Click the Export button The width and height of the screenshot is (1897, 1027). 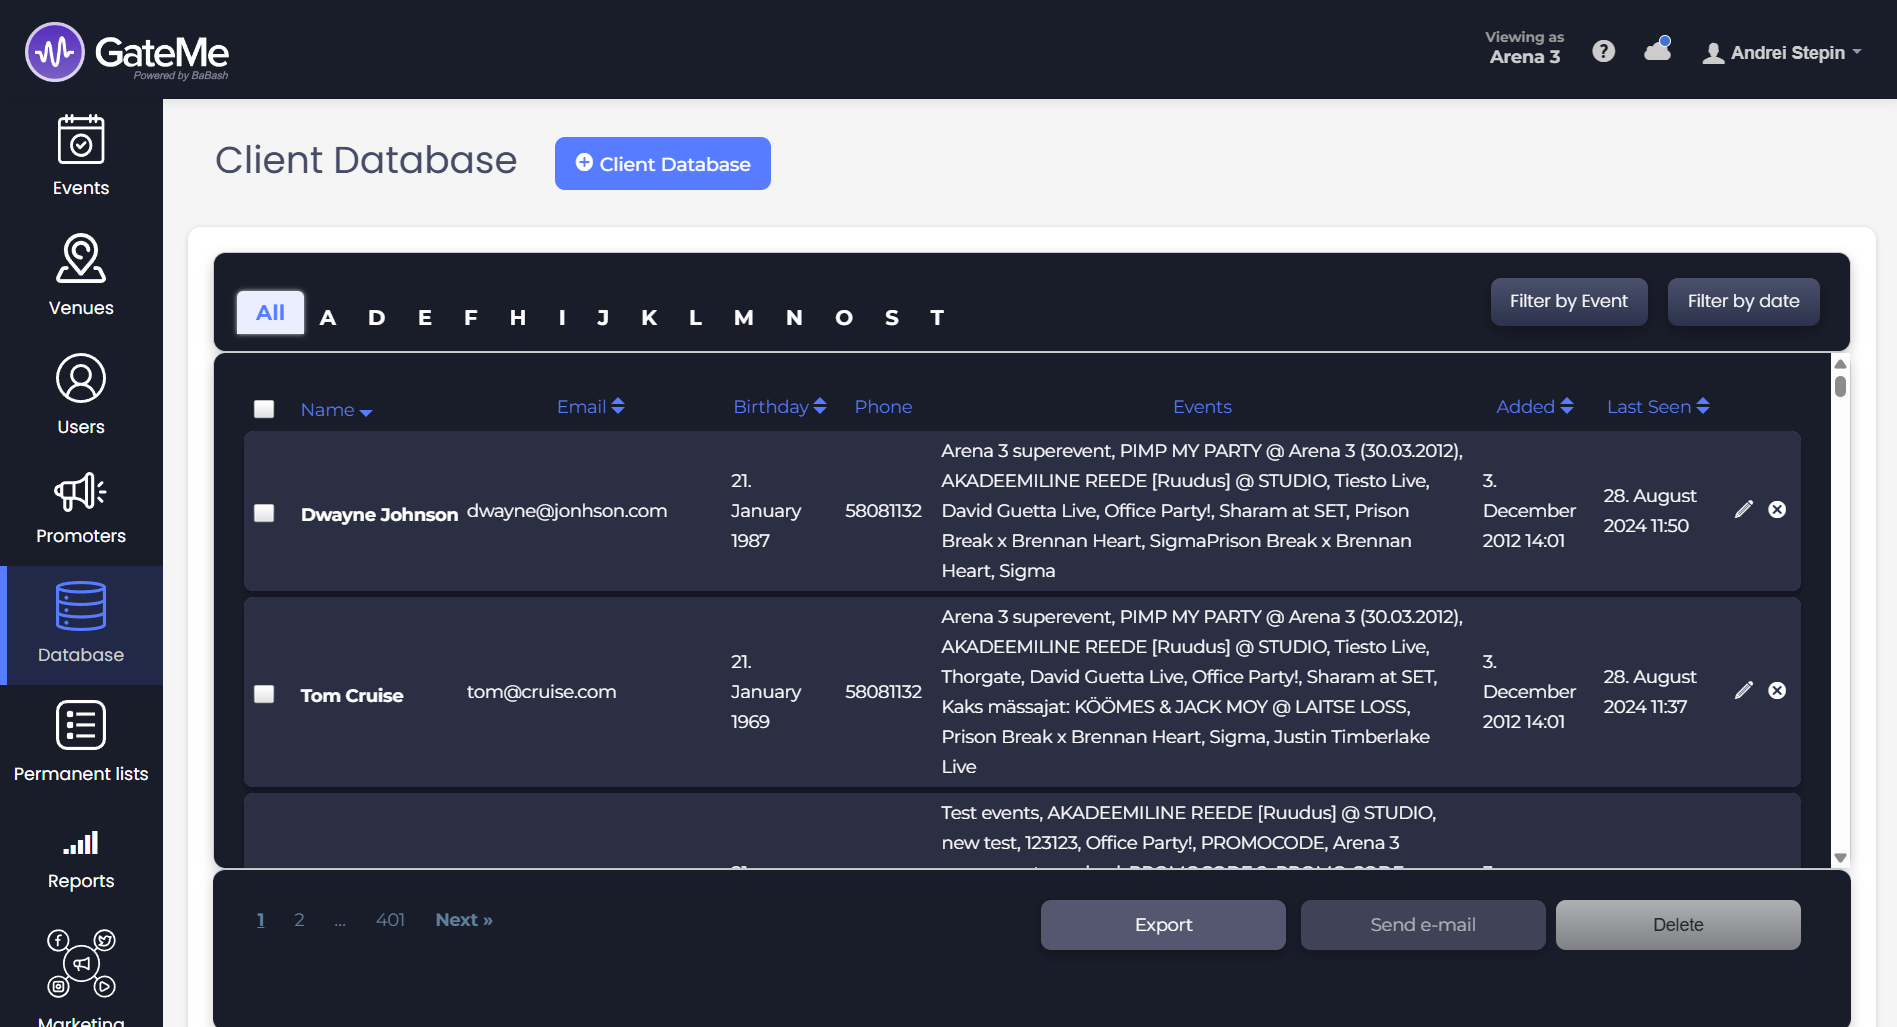(x=1163, y=925)
